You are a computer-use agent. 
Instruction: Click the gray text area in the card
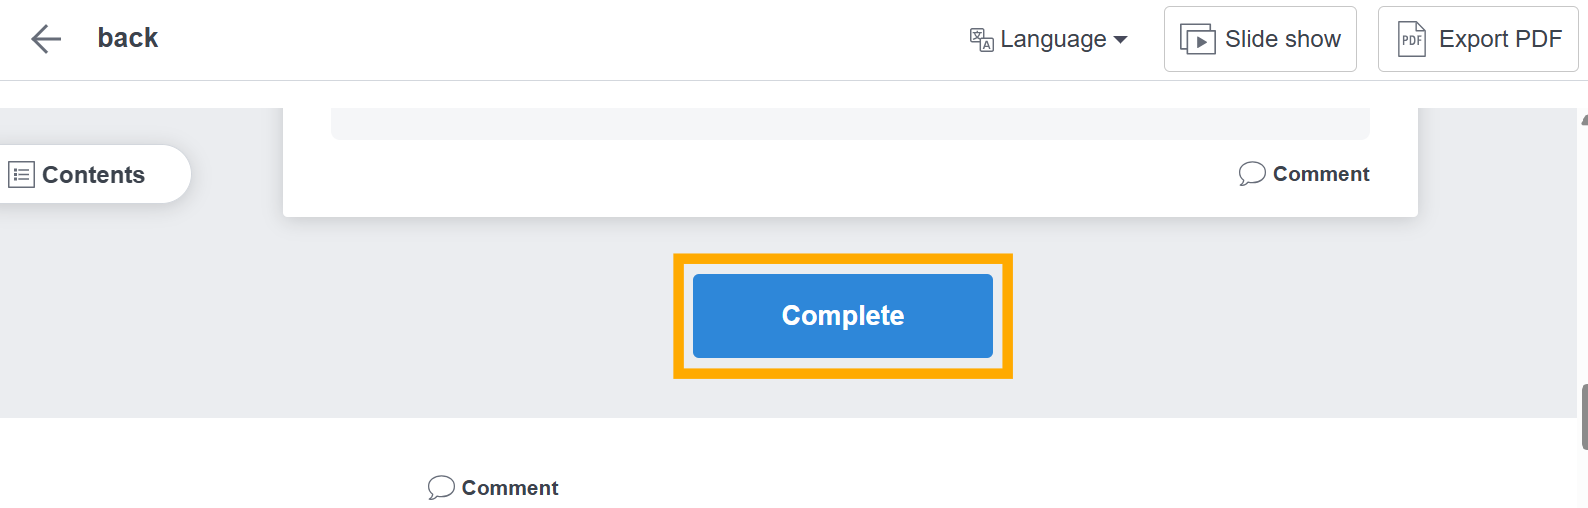coord(850,124)
